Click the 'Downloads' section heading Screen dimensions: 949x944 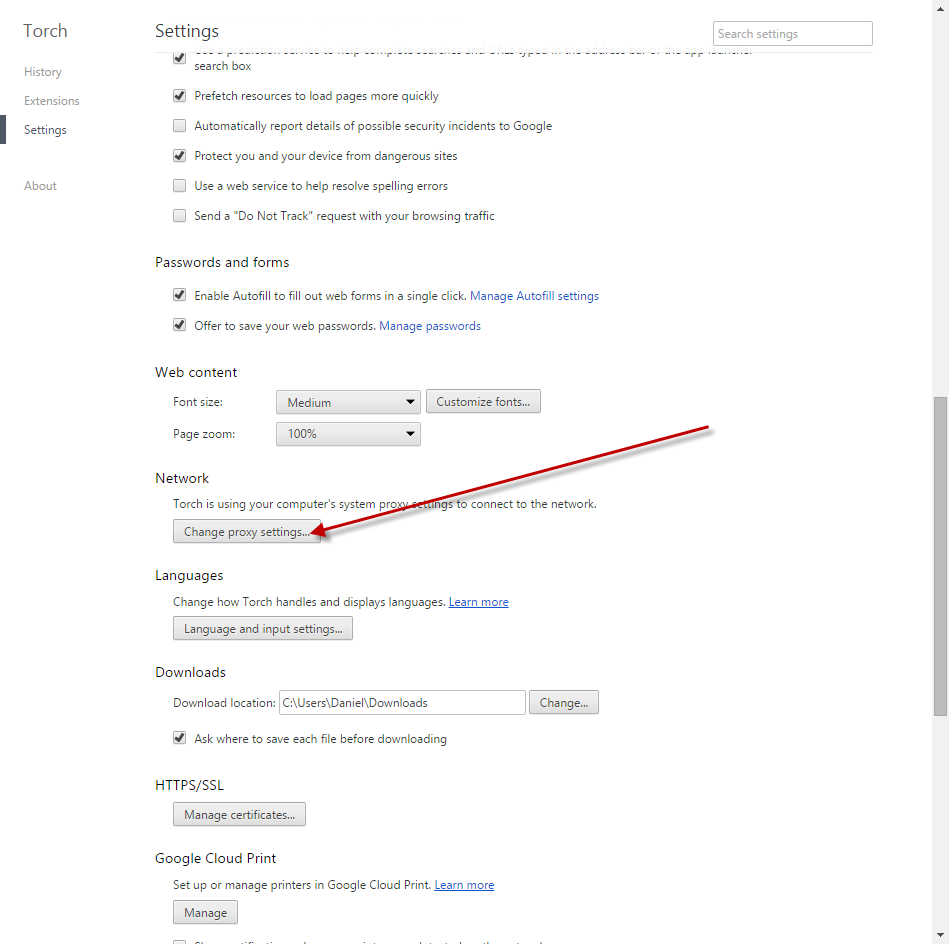click(x=190, y=672)
